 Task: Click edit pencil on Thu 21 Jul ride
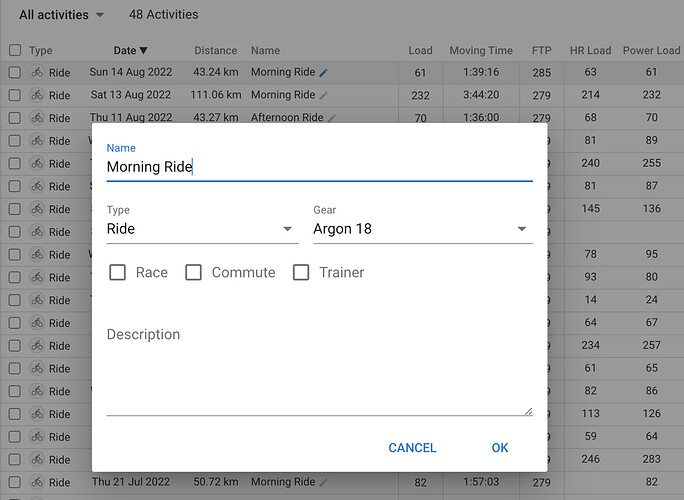point(323,483)
